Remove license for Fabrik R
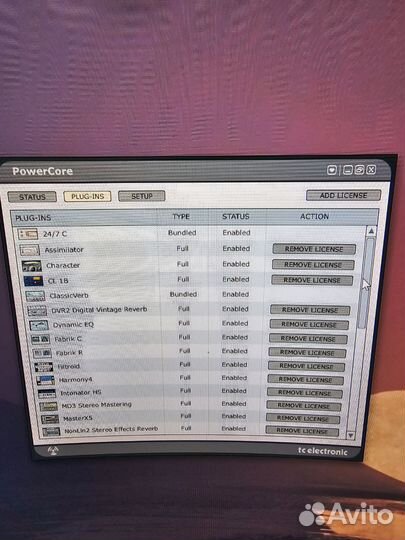The height and width of the screenshot is (540, 405). 307,353
